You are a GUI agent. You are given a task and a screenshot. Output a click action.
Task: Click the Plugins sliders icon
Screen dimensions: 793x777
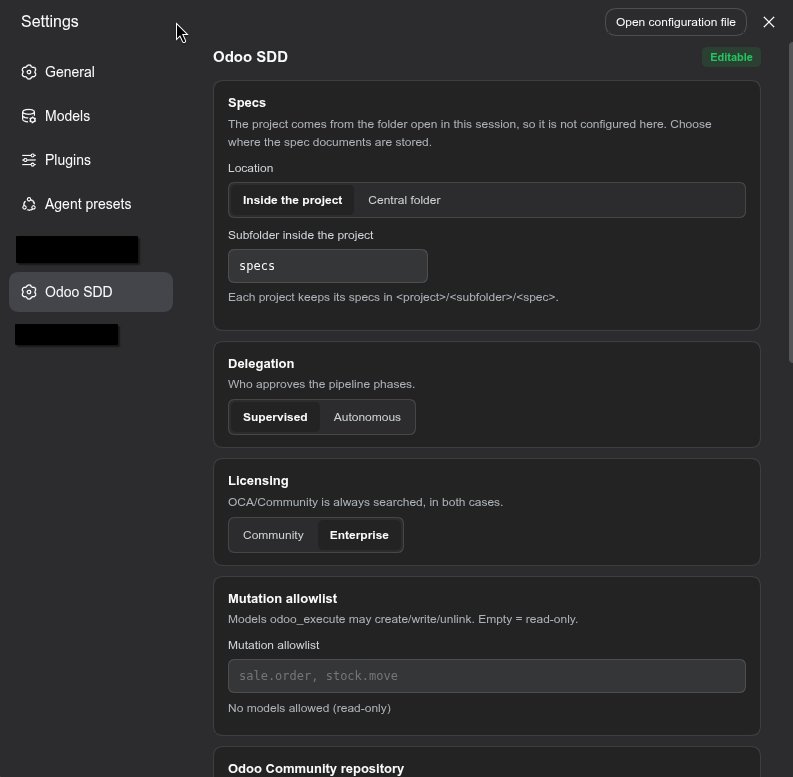[x=29, y=160]
